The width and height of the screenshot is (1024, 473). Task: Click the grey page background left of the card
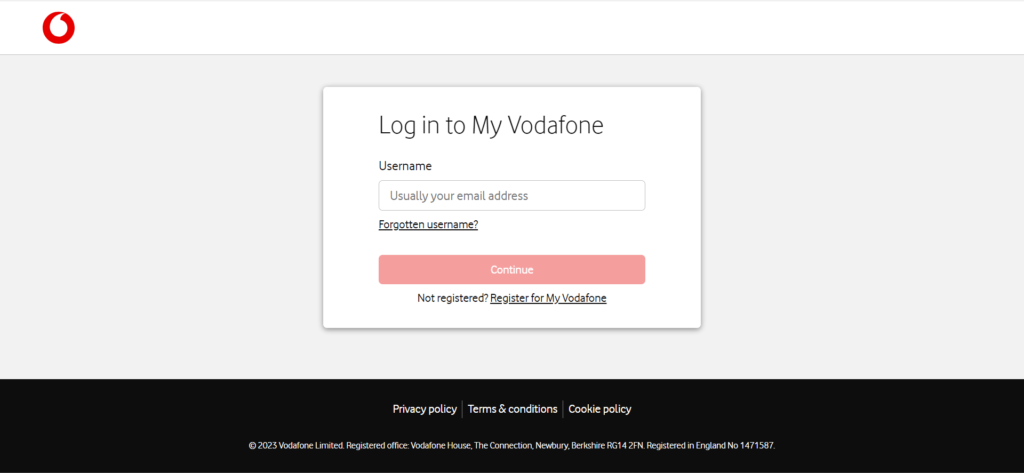(x=160, y=210)
